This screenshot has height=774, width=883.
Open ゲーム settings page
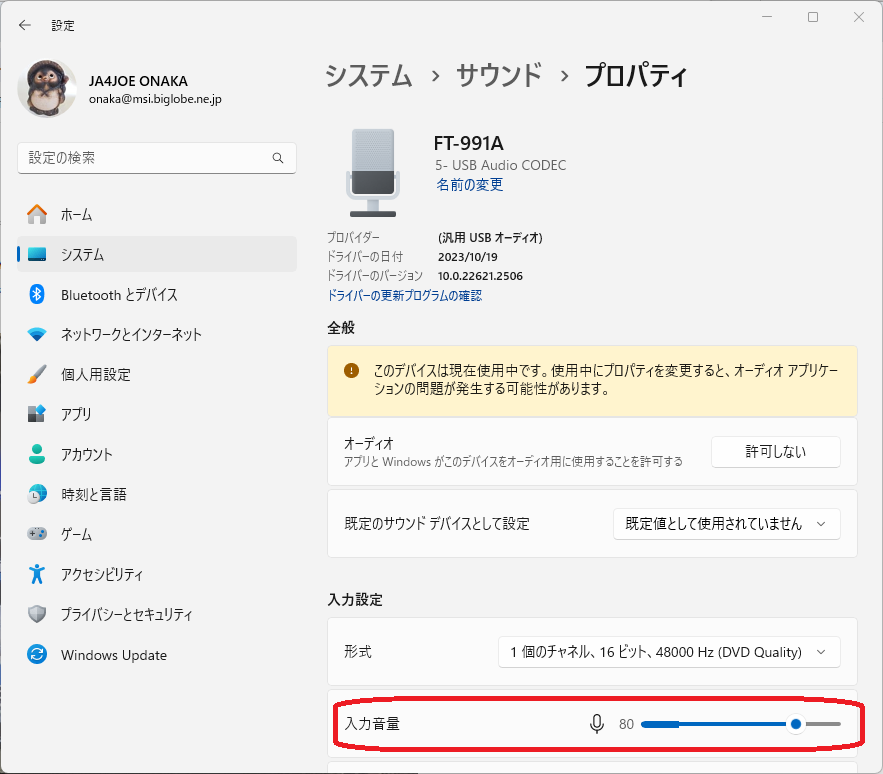(x=157, y=534)
